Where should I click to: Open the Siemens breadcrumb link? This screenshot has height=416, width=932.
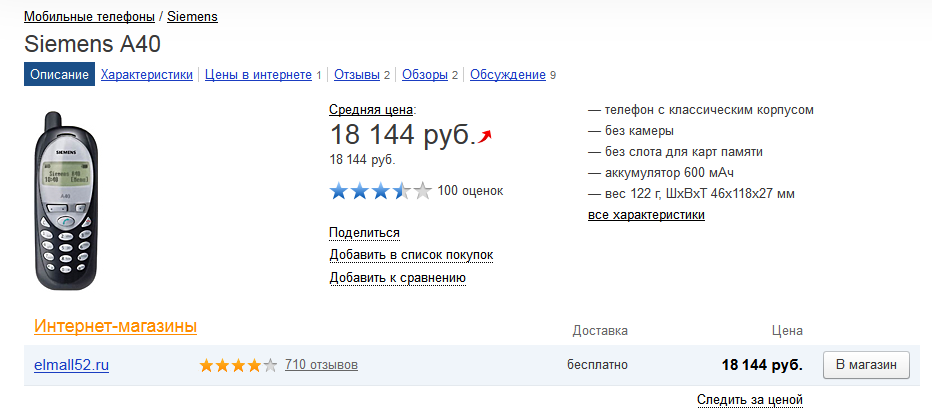192,17
